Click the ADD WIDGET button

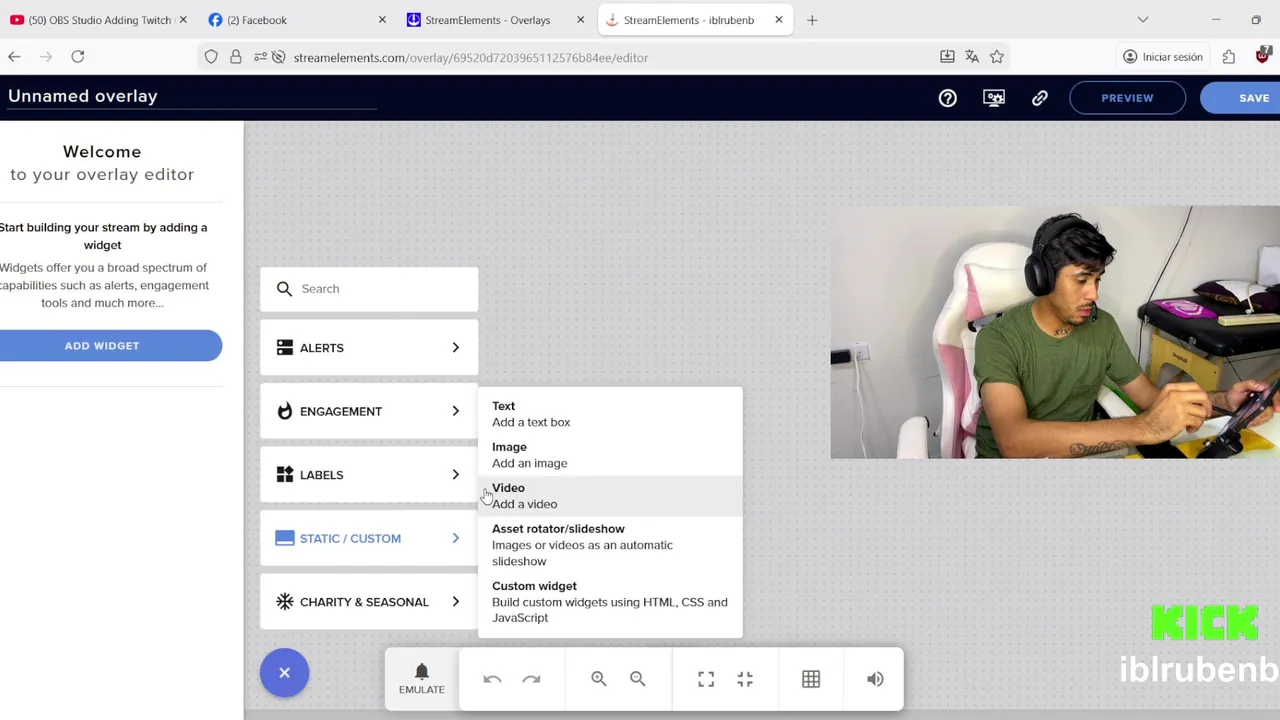pos(102,346)
